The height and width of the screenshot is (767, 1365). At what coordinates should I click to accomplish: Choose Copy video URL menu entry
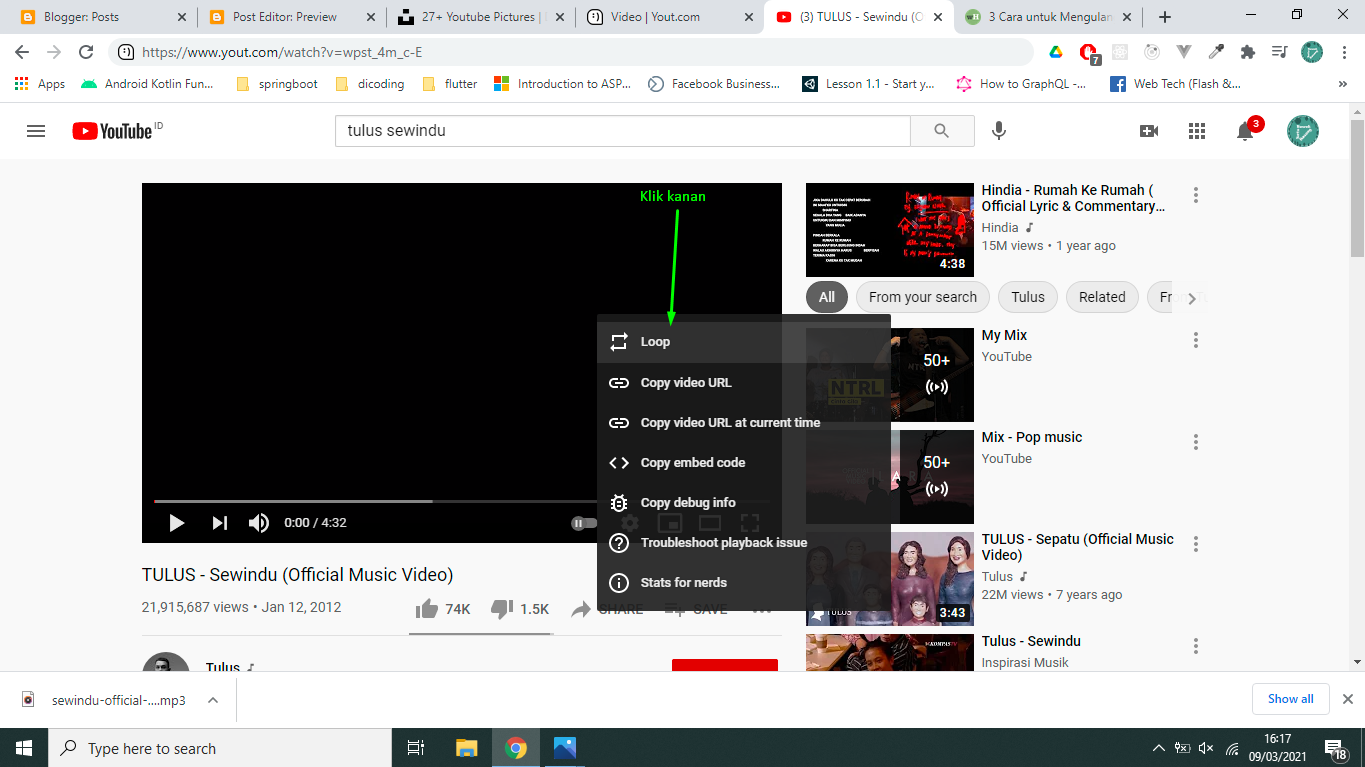743,382
